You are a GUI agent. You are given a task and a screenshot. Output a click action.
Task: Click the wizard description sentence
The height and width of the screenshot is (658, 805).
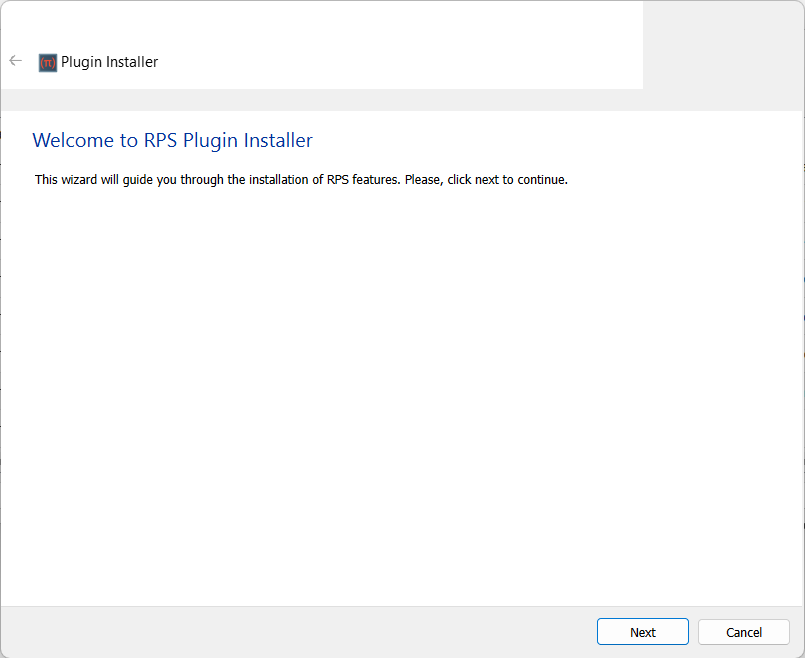pos(301,180)
